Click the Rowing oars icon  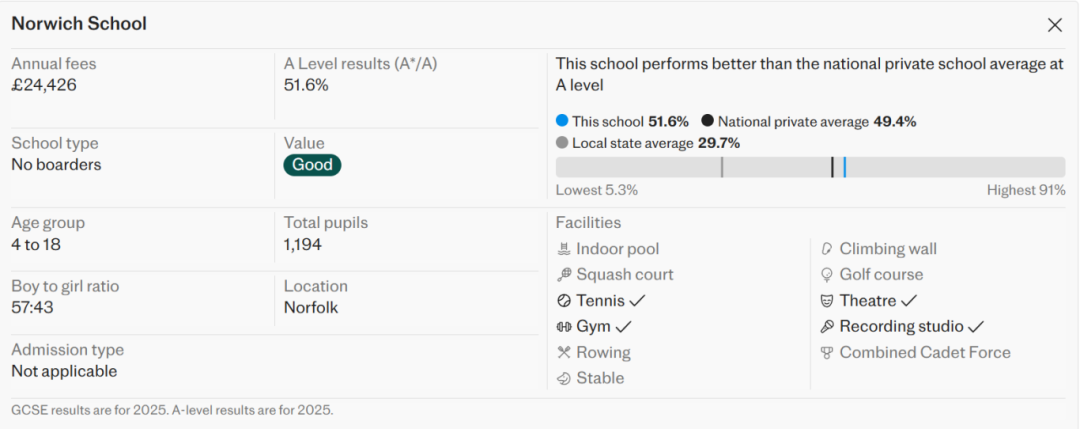coord(564,353)
